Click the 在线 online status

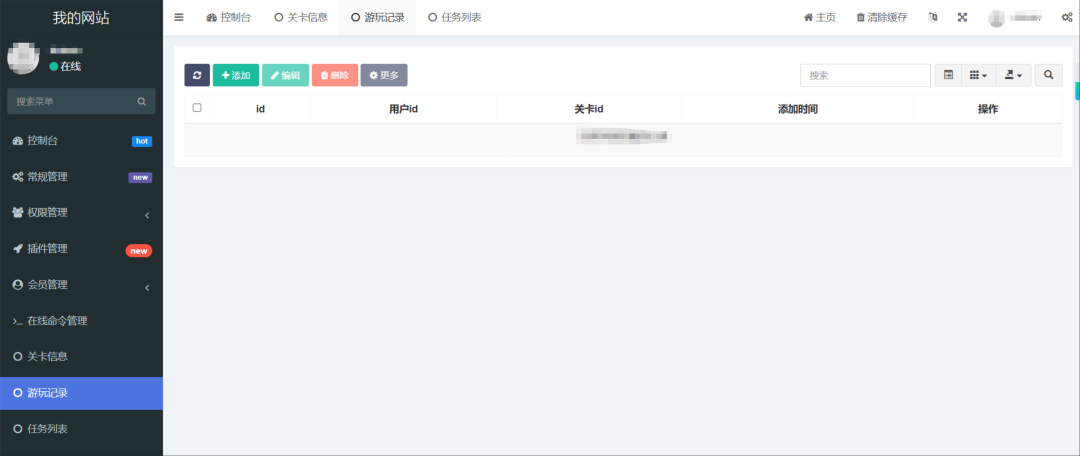pyautogui.click(x=65, y=66)
